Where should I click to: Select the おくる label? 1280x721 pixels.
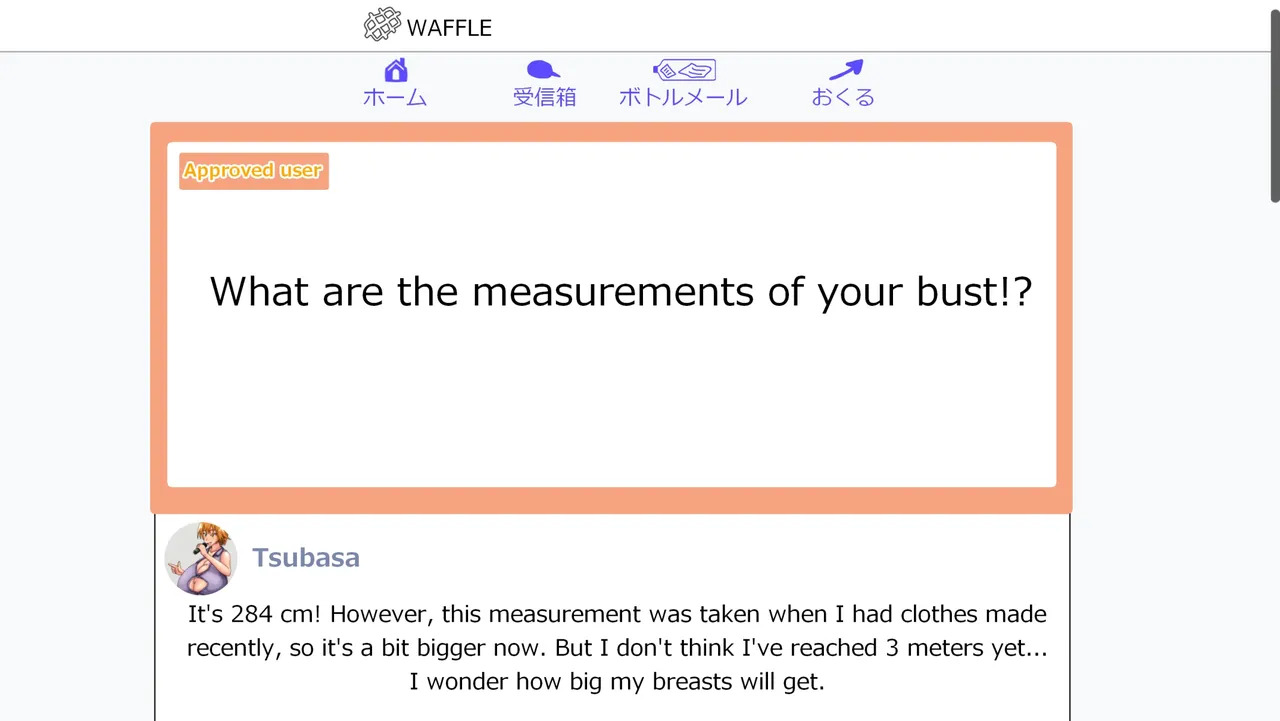coord(843,97)
